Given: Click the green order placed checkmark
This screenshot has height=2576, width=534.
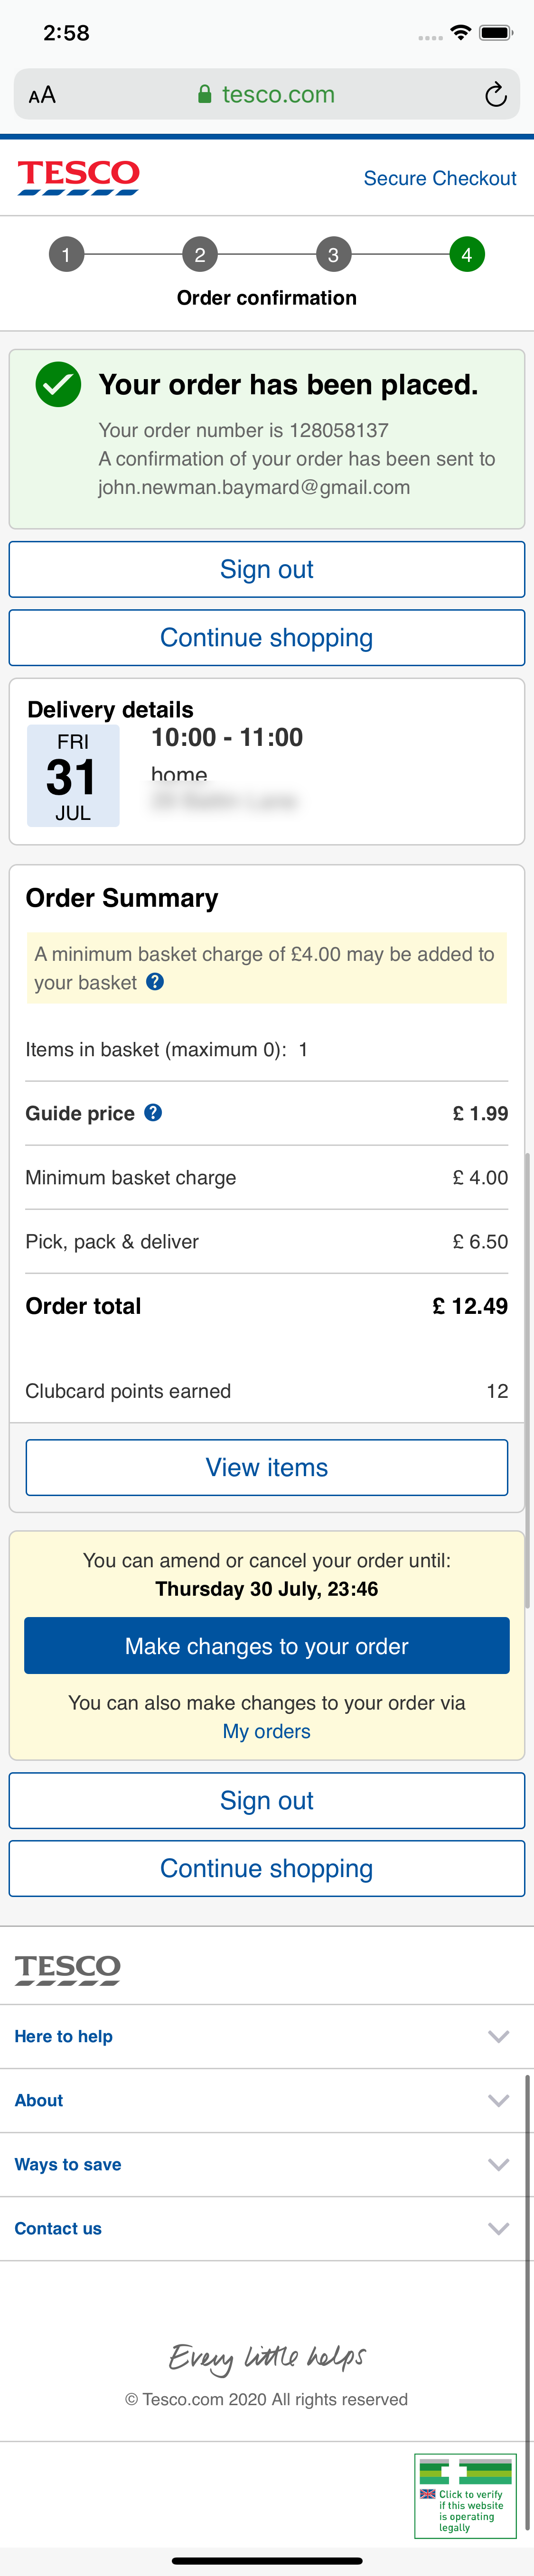Looking at the screenshot, I should pyautogui.click(x=57, y=384).
